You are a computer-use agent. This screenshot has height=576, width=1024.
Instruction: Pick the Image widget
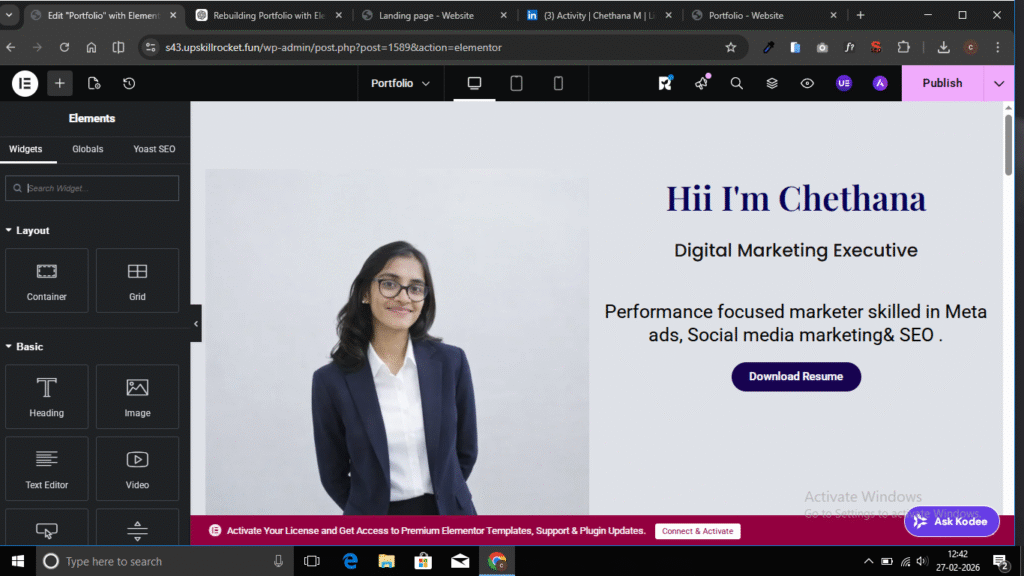[x=137, y=397]
